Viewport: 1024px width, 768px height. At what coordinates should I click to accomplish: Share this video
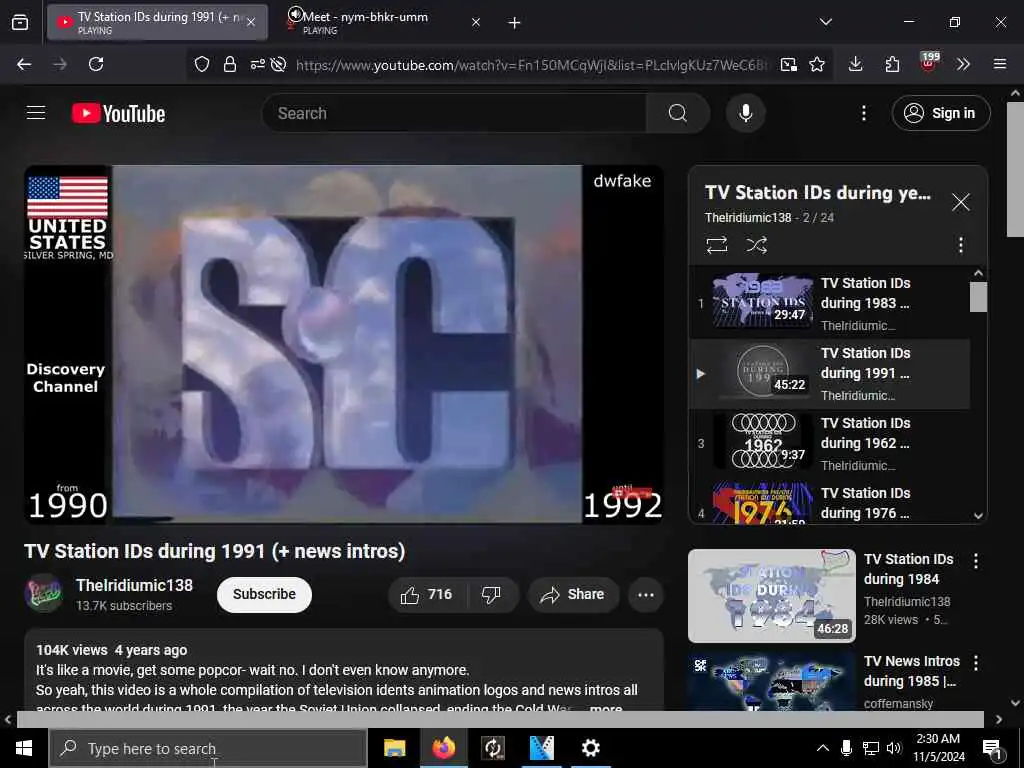pyautogui.click(x=573, y=594)
